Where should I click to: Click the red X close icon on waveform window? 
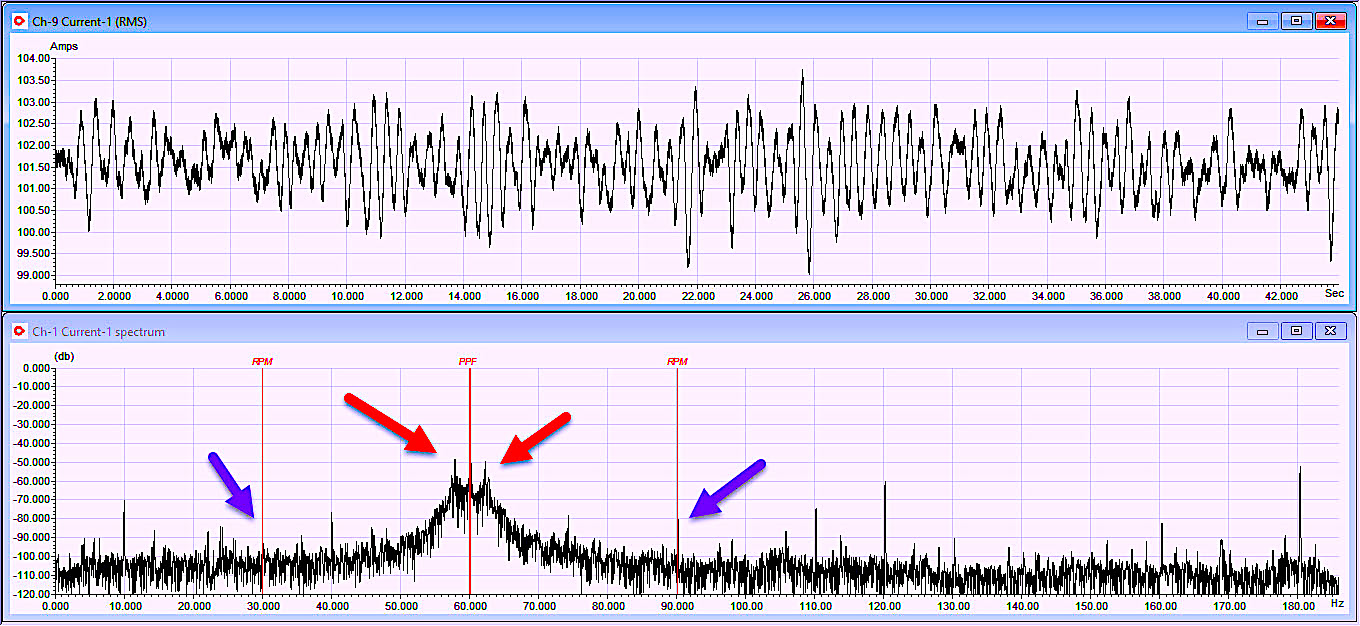(1330, 18)
